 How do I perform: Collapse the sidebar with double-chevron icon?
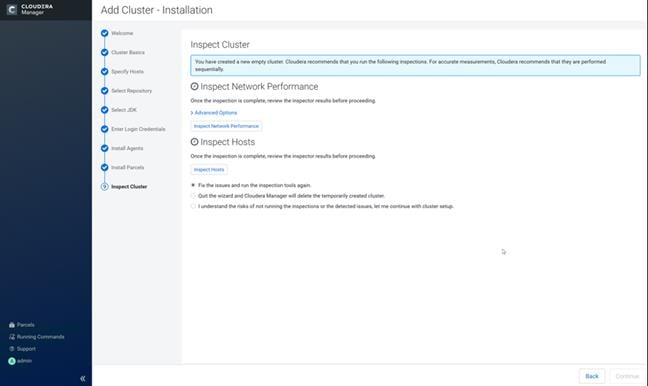point(83,379)
